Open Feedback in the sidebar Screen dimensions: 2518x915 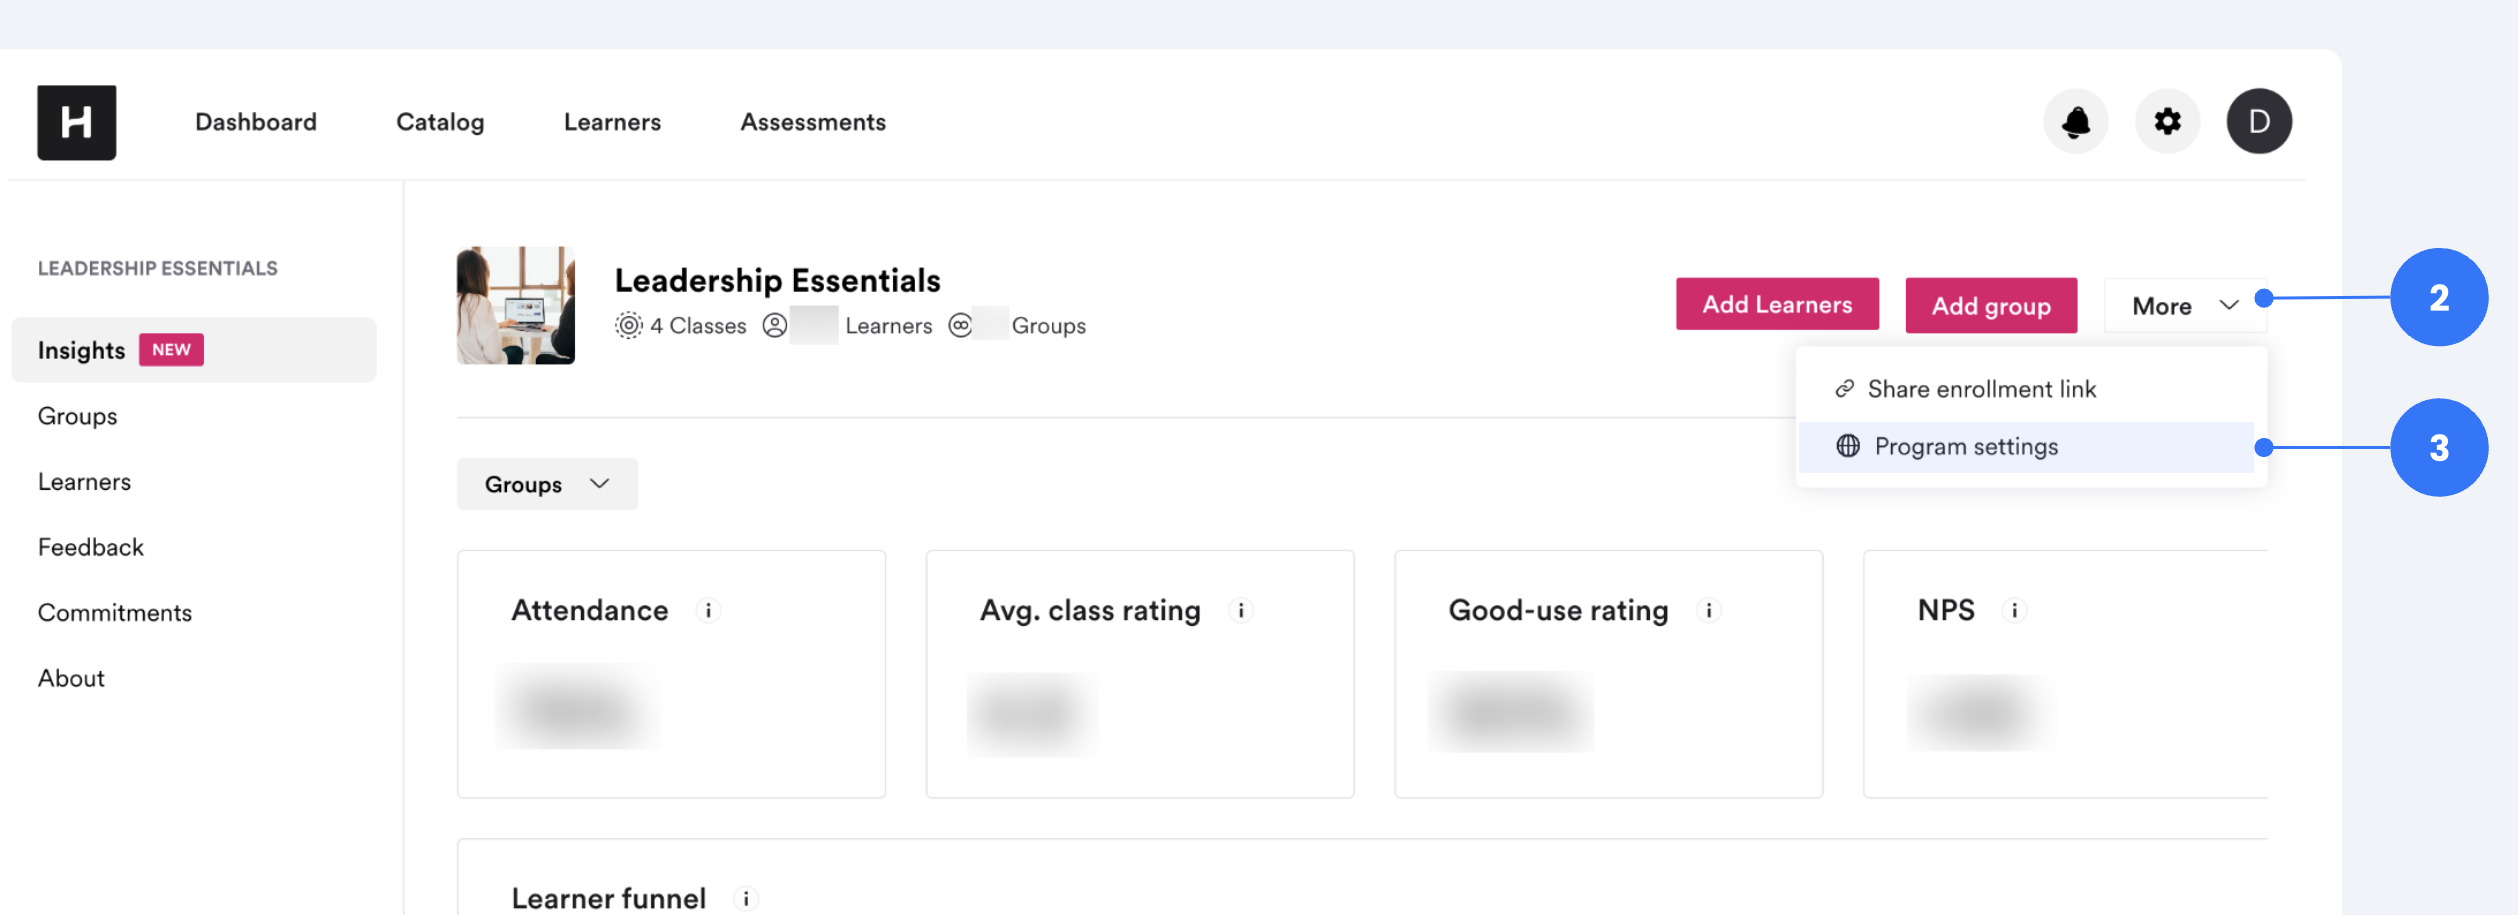coord(91,547)
